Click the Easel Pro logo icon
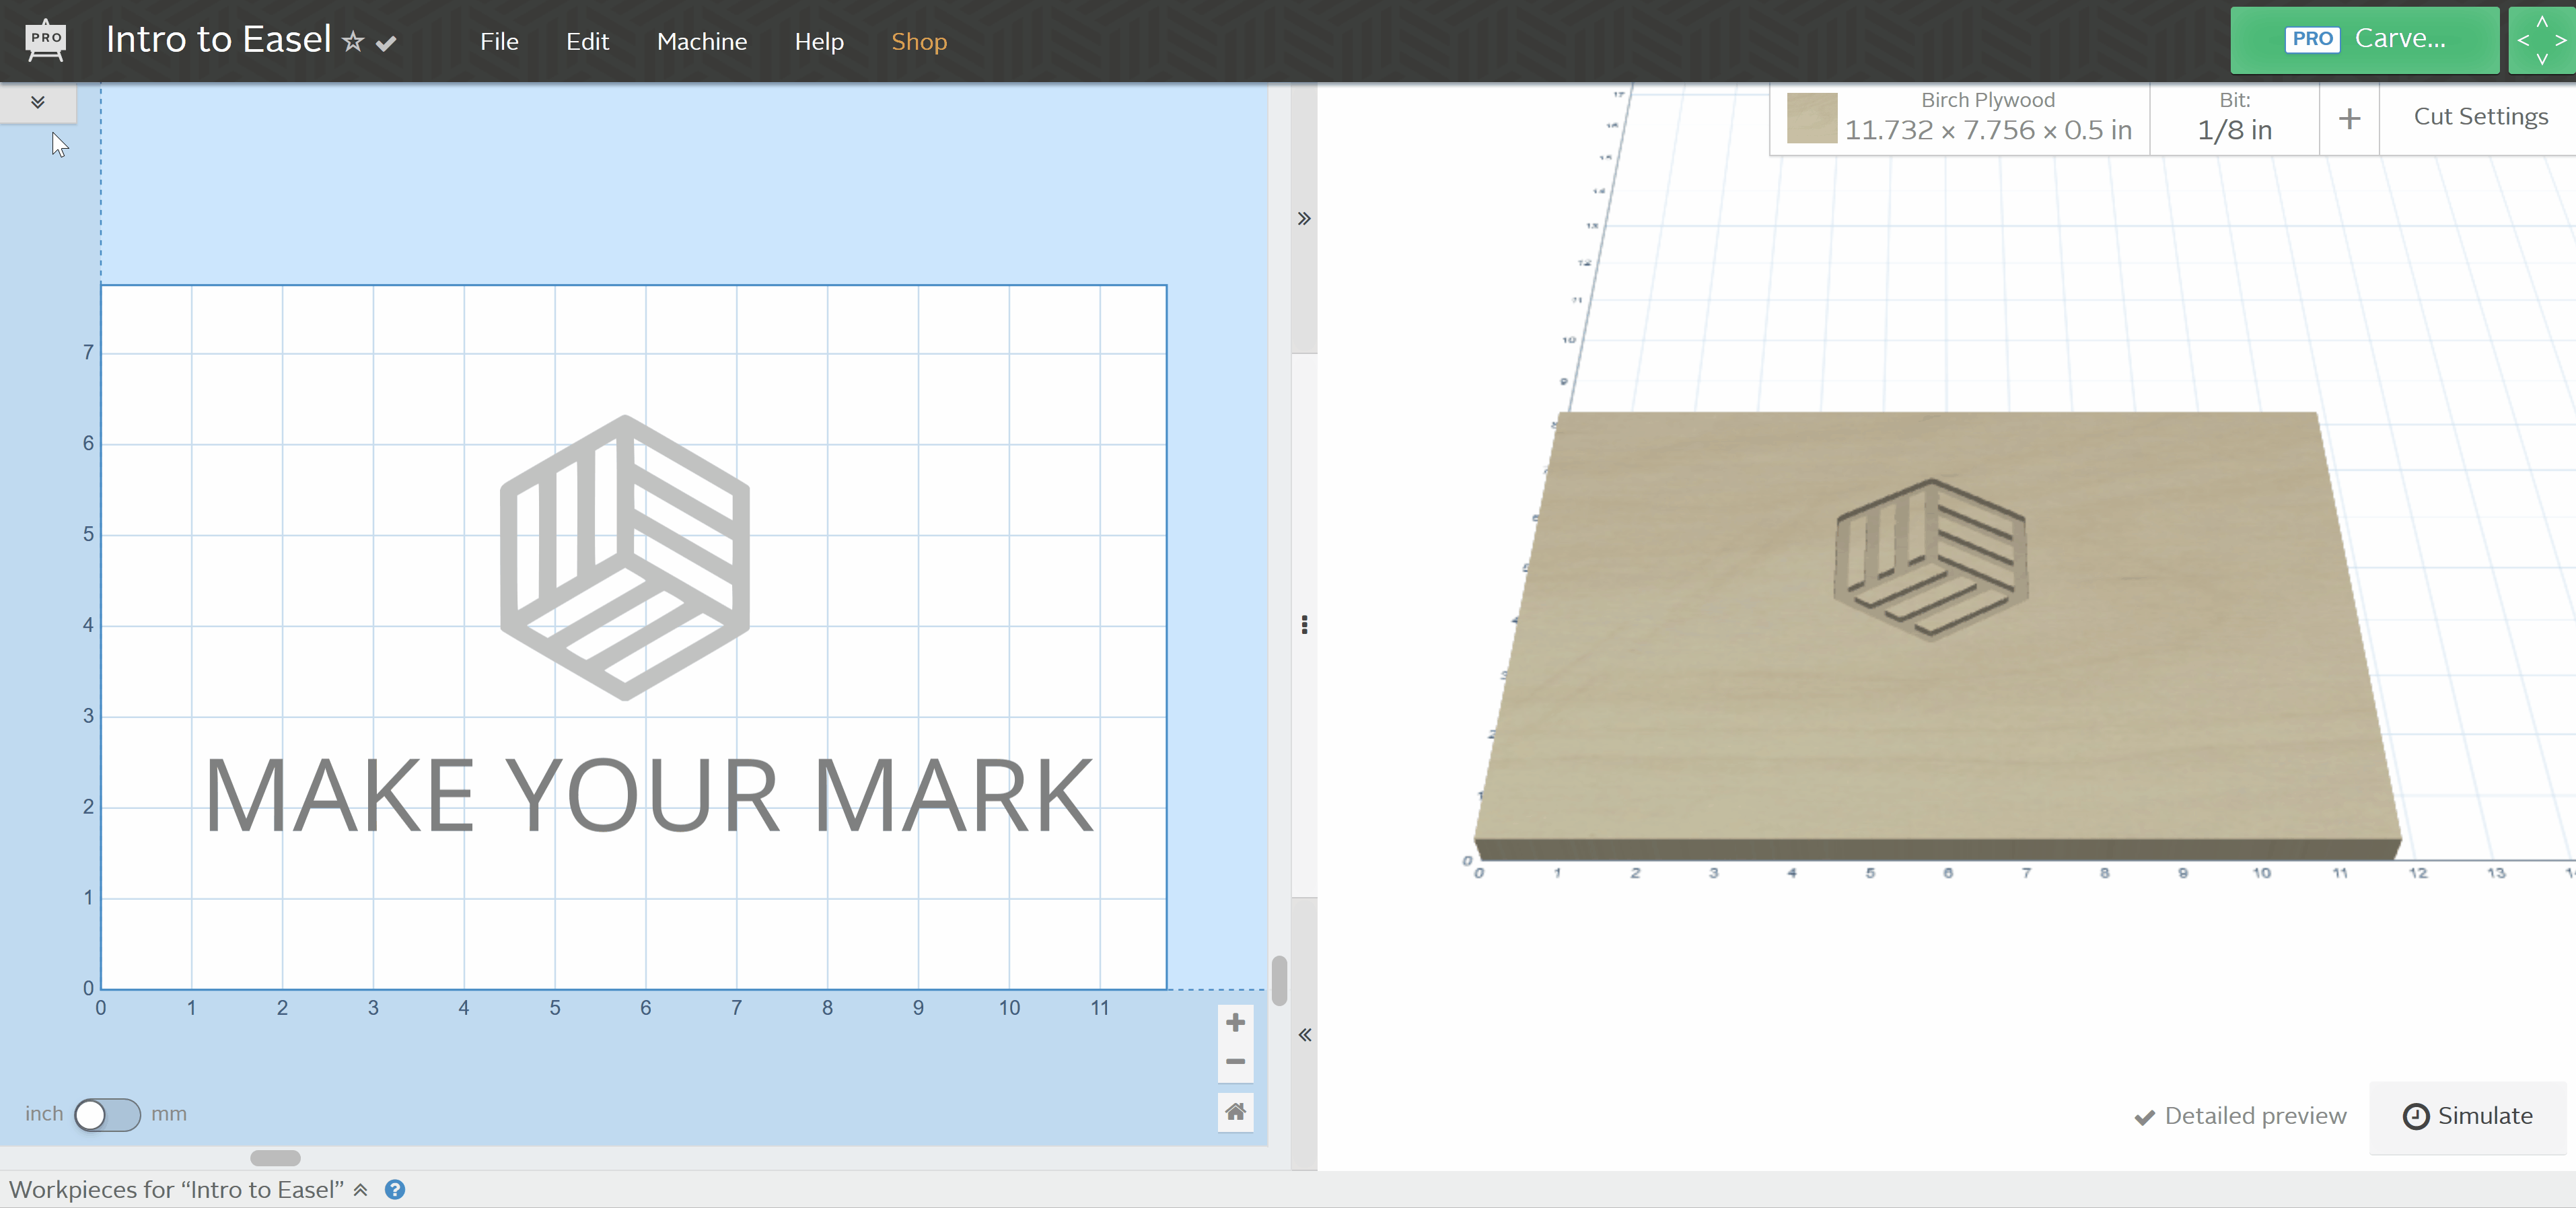The width and height of the screenshot is (2576, 1208). [x=45, y=41]
